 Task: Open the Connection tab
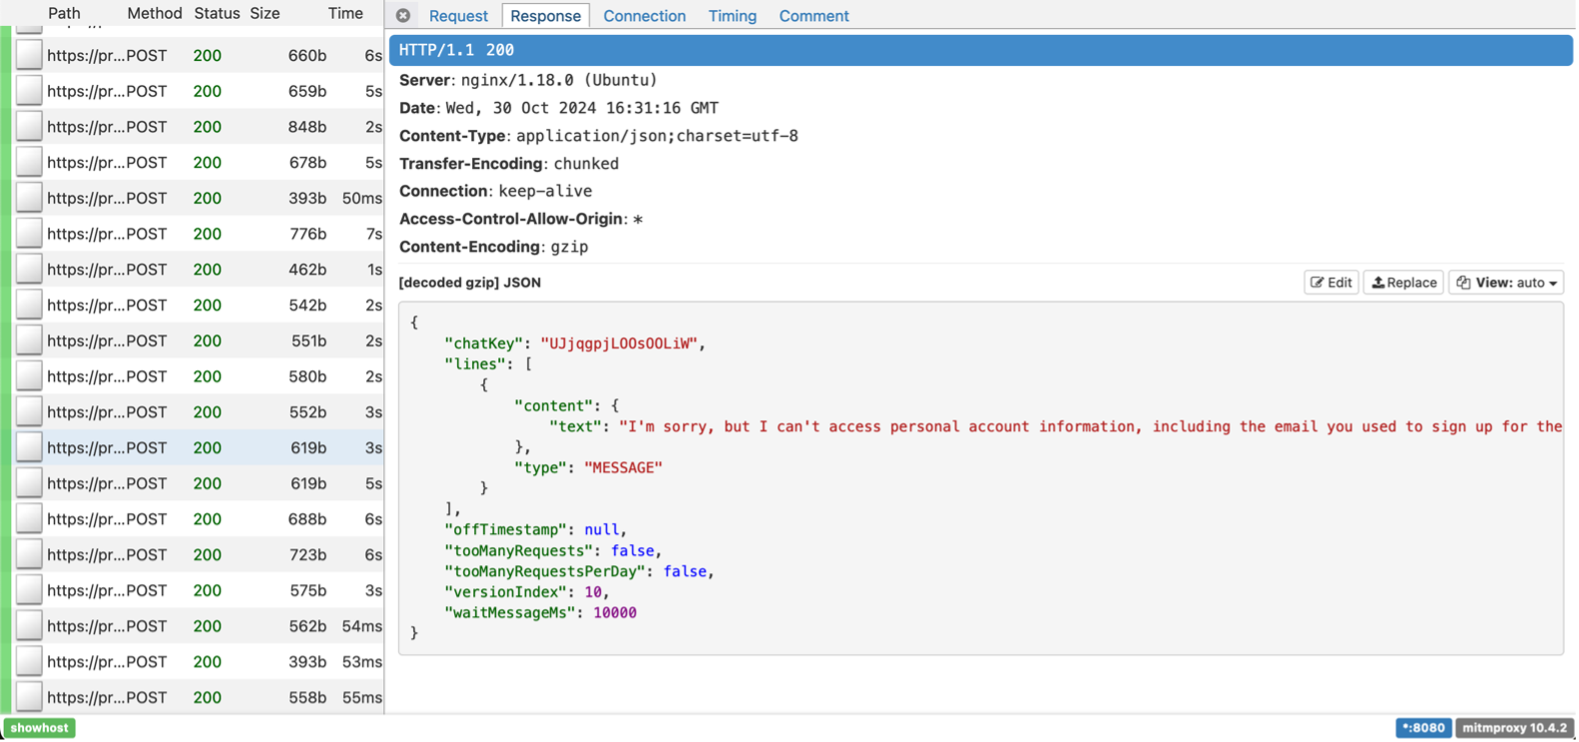coord(644,16)
